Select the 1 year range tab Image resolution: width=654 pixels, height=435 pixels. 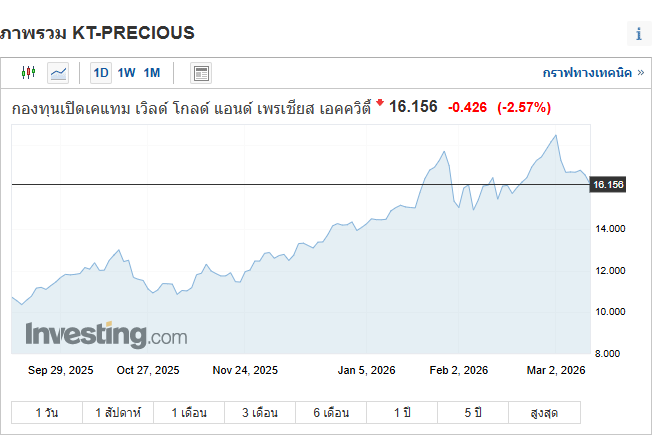(401, 412)
